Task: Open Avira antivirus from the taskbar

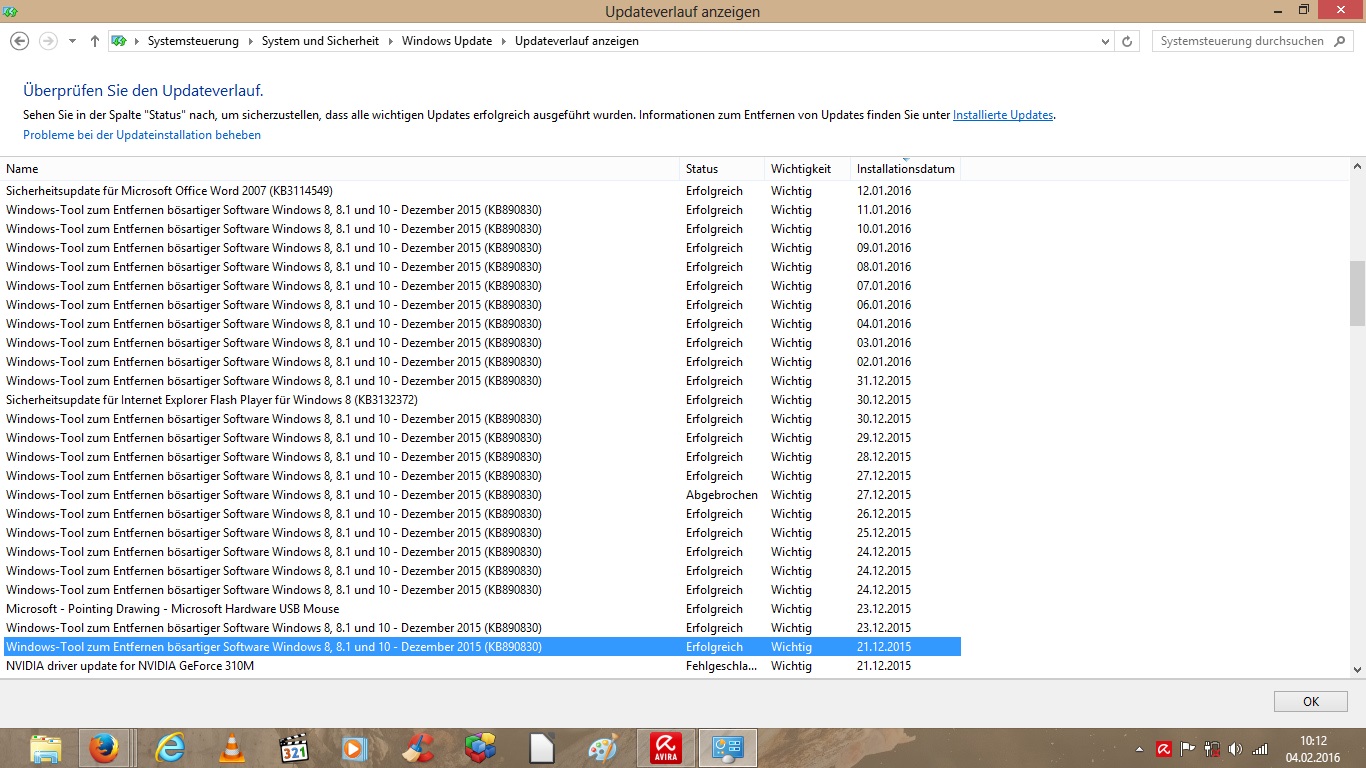Action: 665,748
